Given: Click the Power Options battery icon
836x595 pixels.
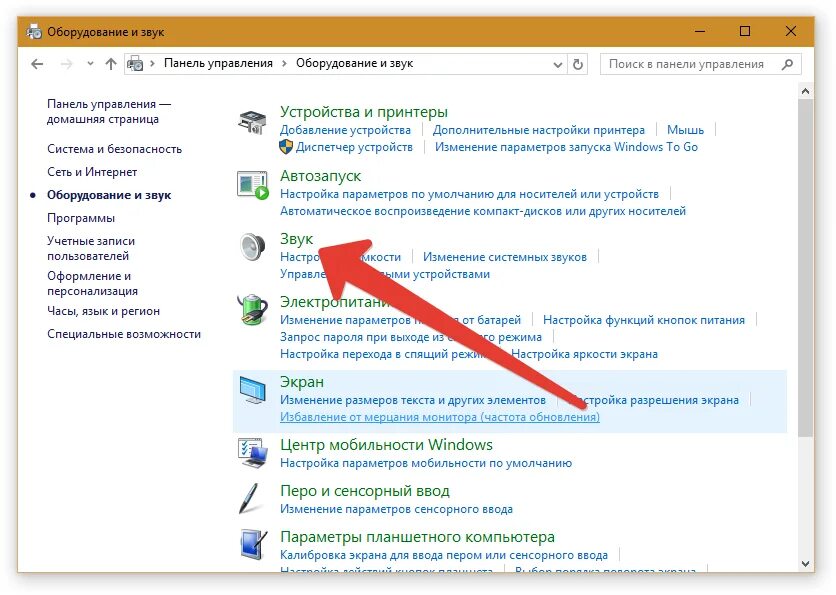Looking at the screenshot, I should tap(252, 309).
